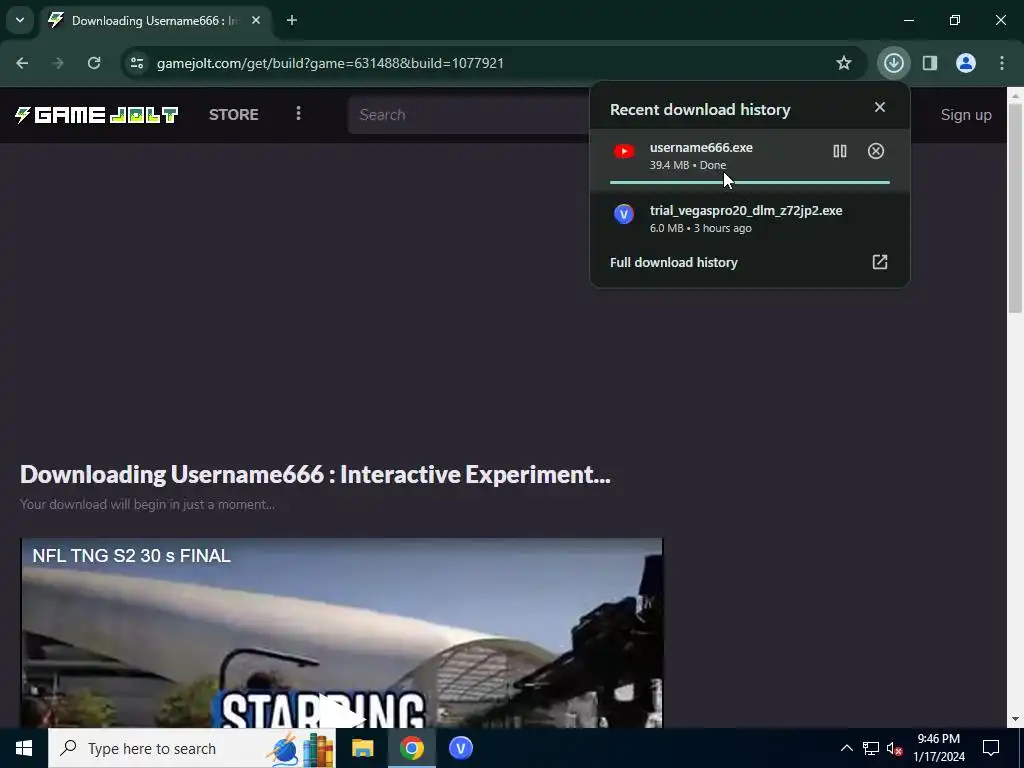Click the Vegas icon beside trial_vegaspro20 download
The height and width of the screenshot is (768, 1024).
(624, 214)
